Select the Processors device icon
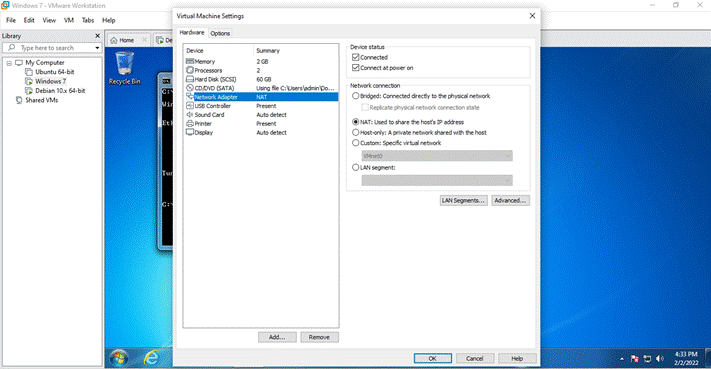Viewport: 711px width, 369px height. pos(190,70)
